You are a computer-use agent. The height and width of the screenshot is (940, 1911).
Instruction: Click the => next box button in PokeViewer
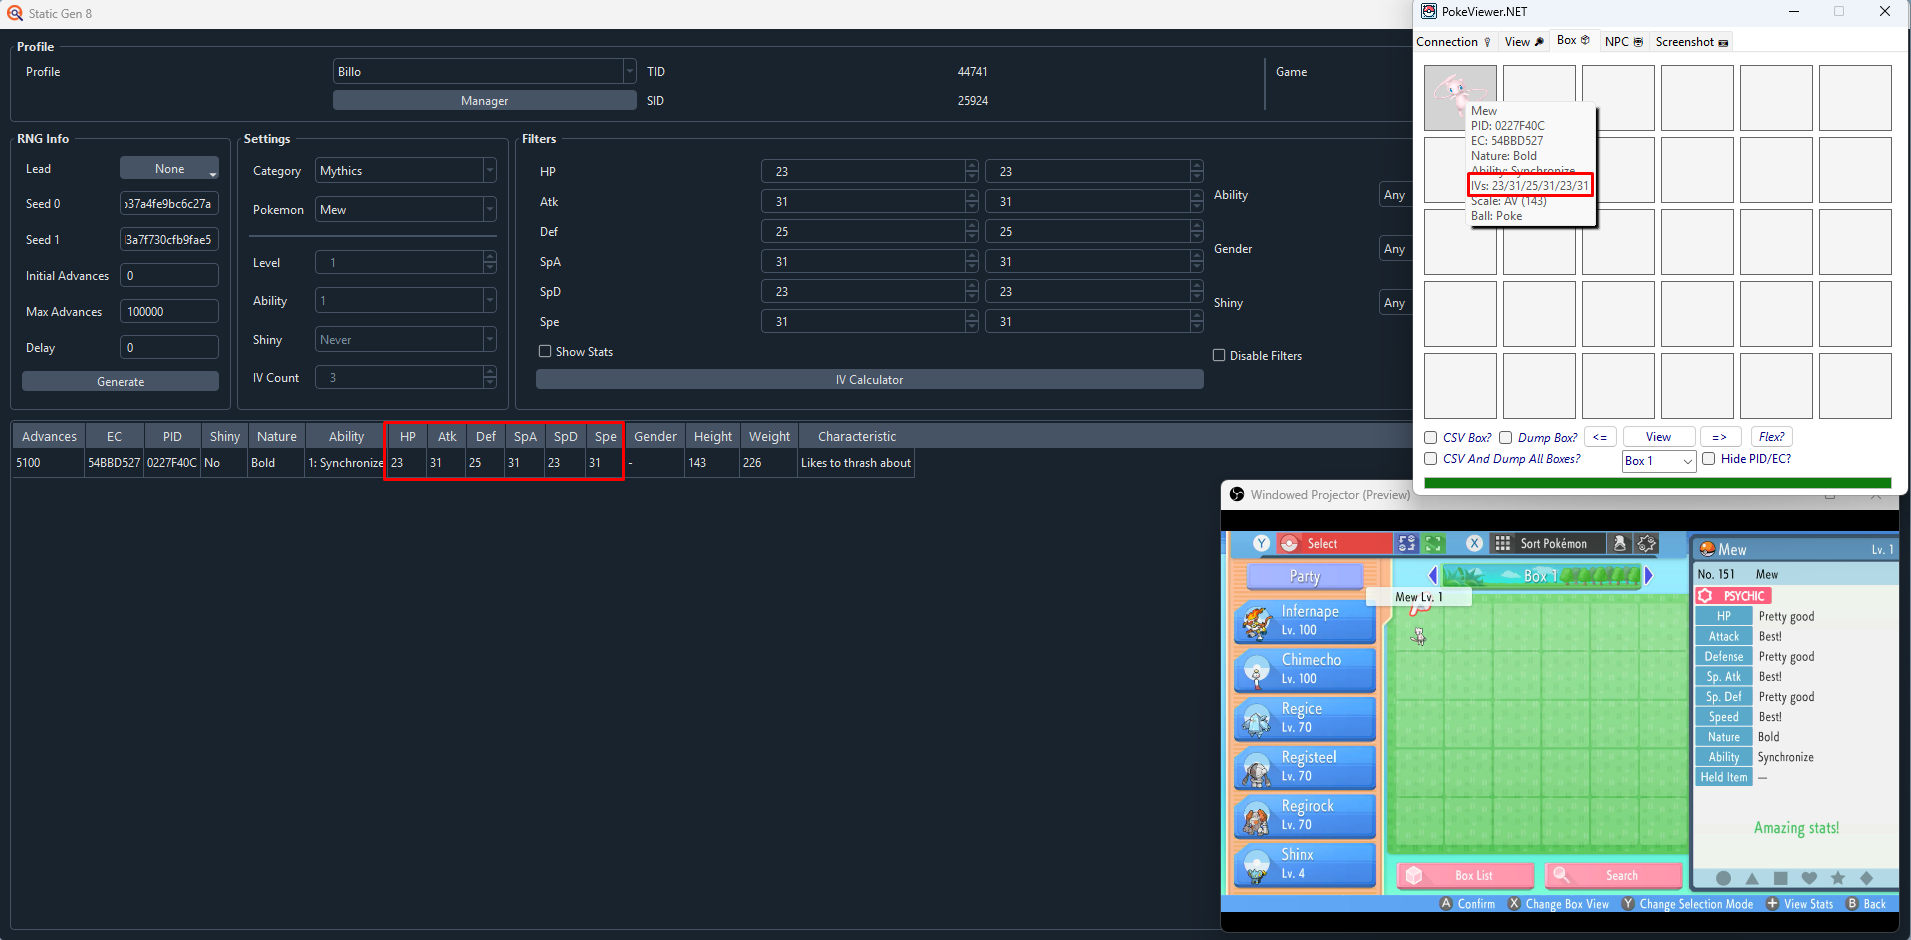pos(1720,437)
